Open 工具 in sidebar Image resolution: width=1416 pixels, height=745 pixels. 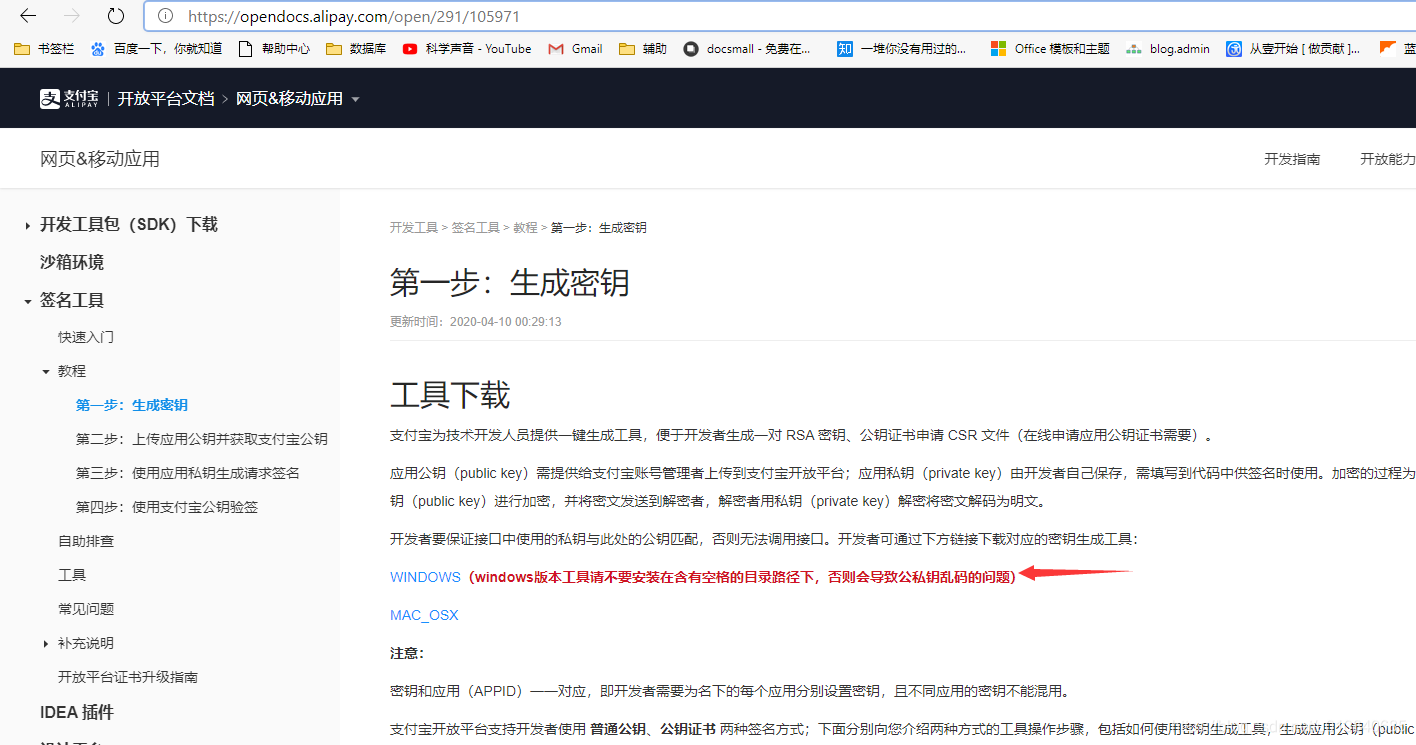(72, 575)
